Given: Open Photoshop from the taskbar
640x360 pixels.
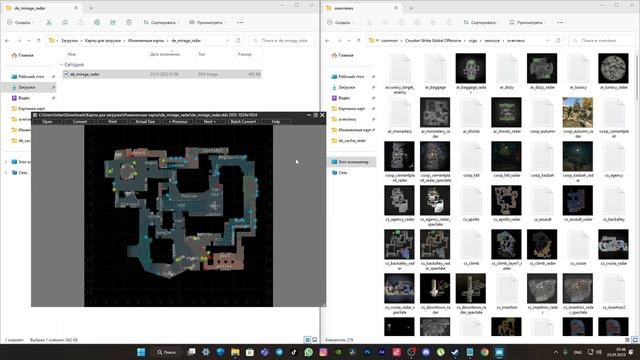Looking at the screenshot, I should [367, 352].
